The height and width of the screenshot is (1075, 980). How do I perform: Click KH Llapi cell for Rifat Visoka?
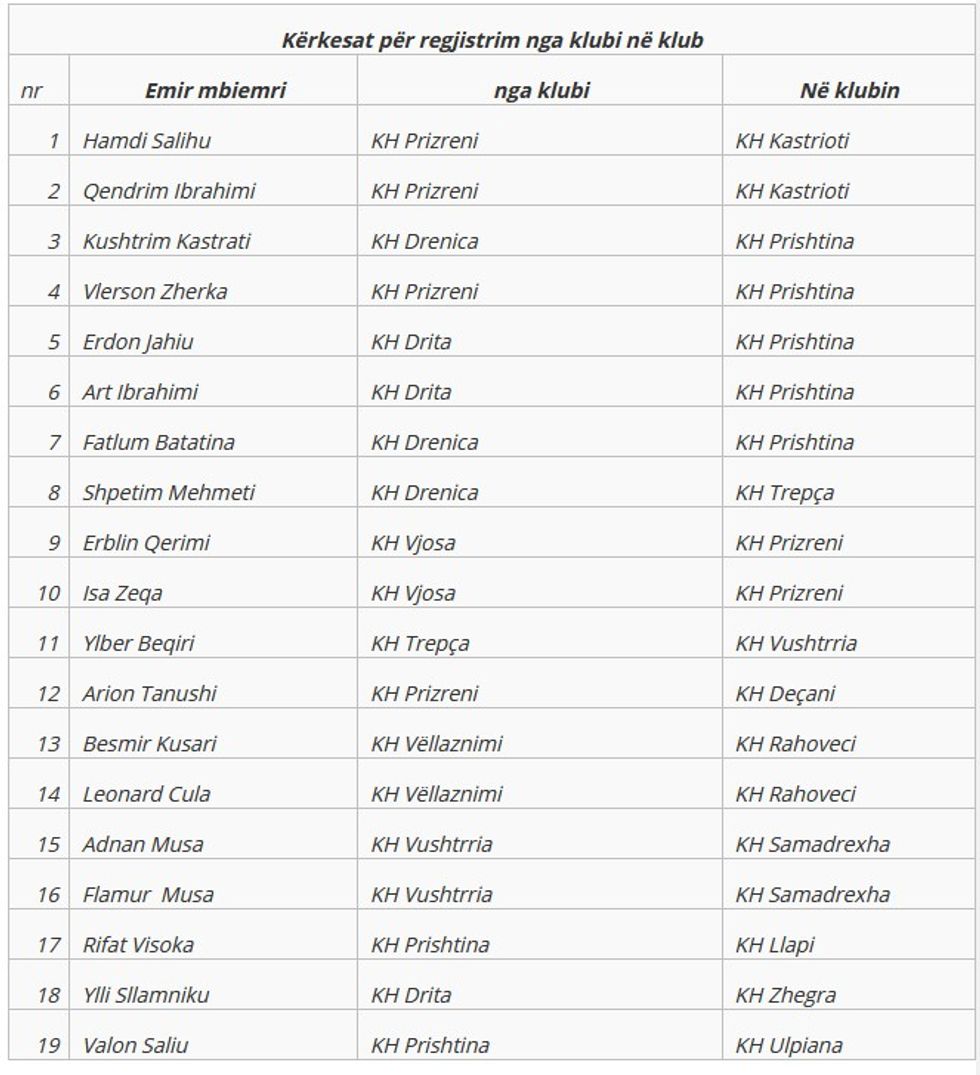(776, 945)
